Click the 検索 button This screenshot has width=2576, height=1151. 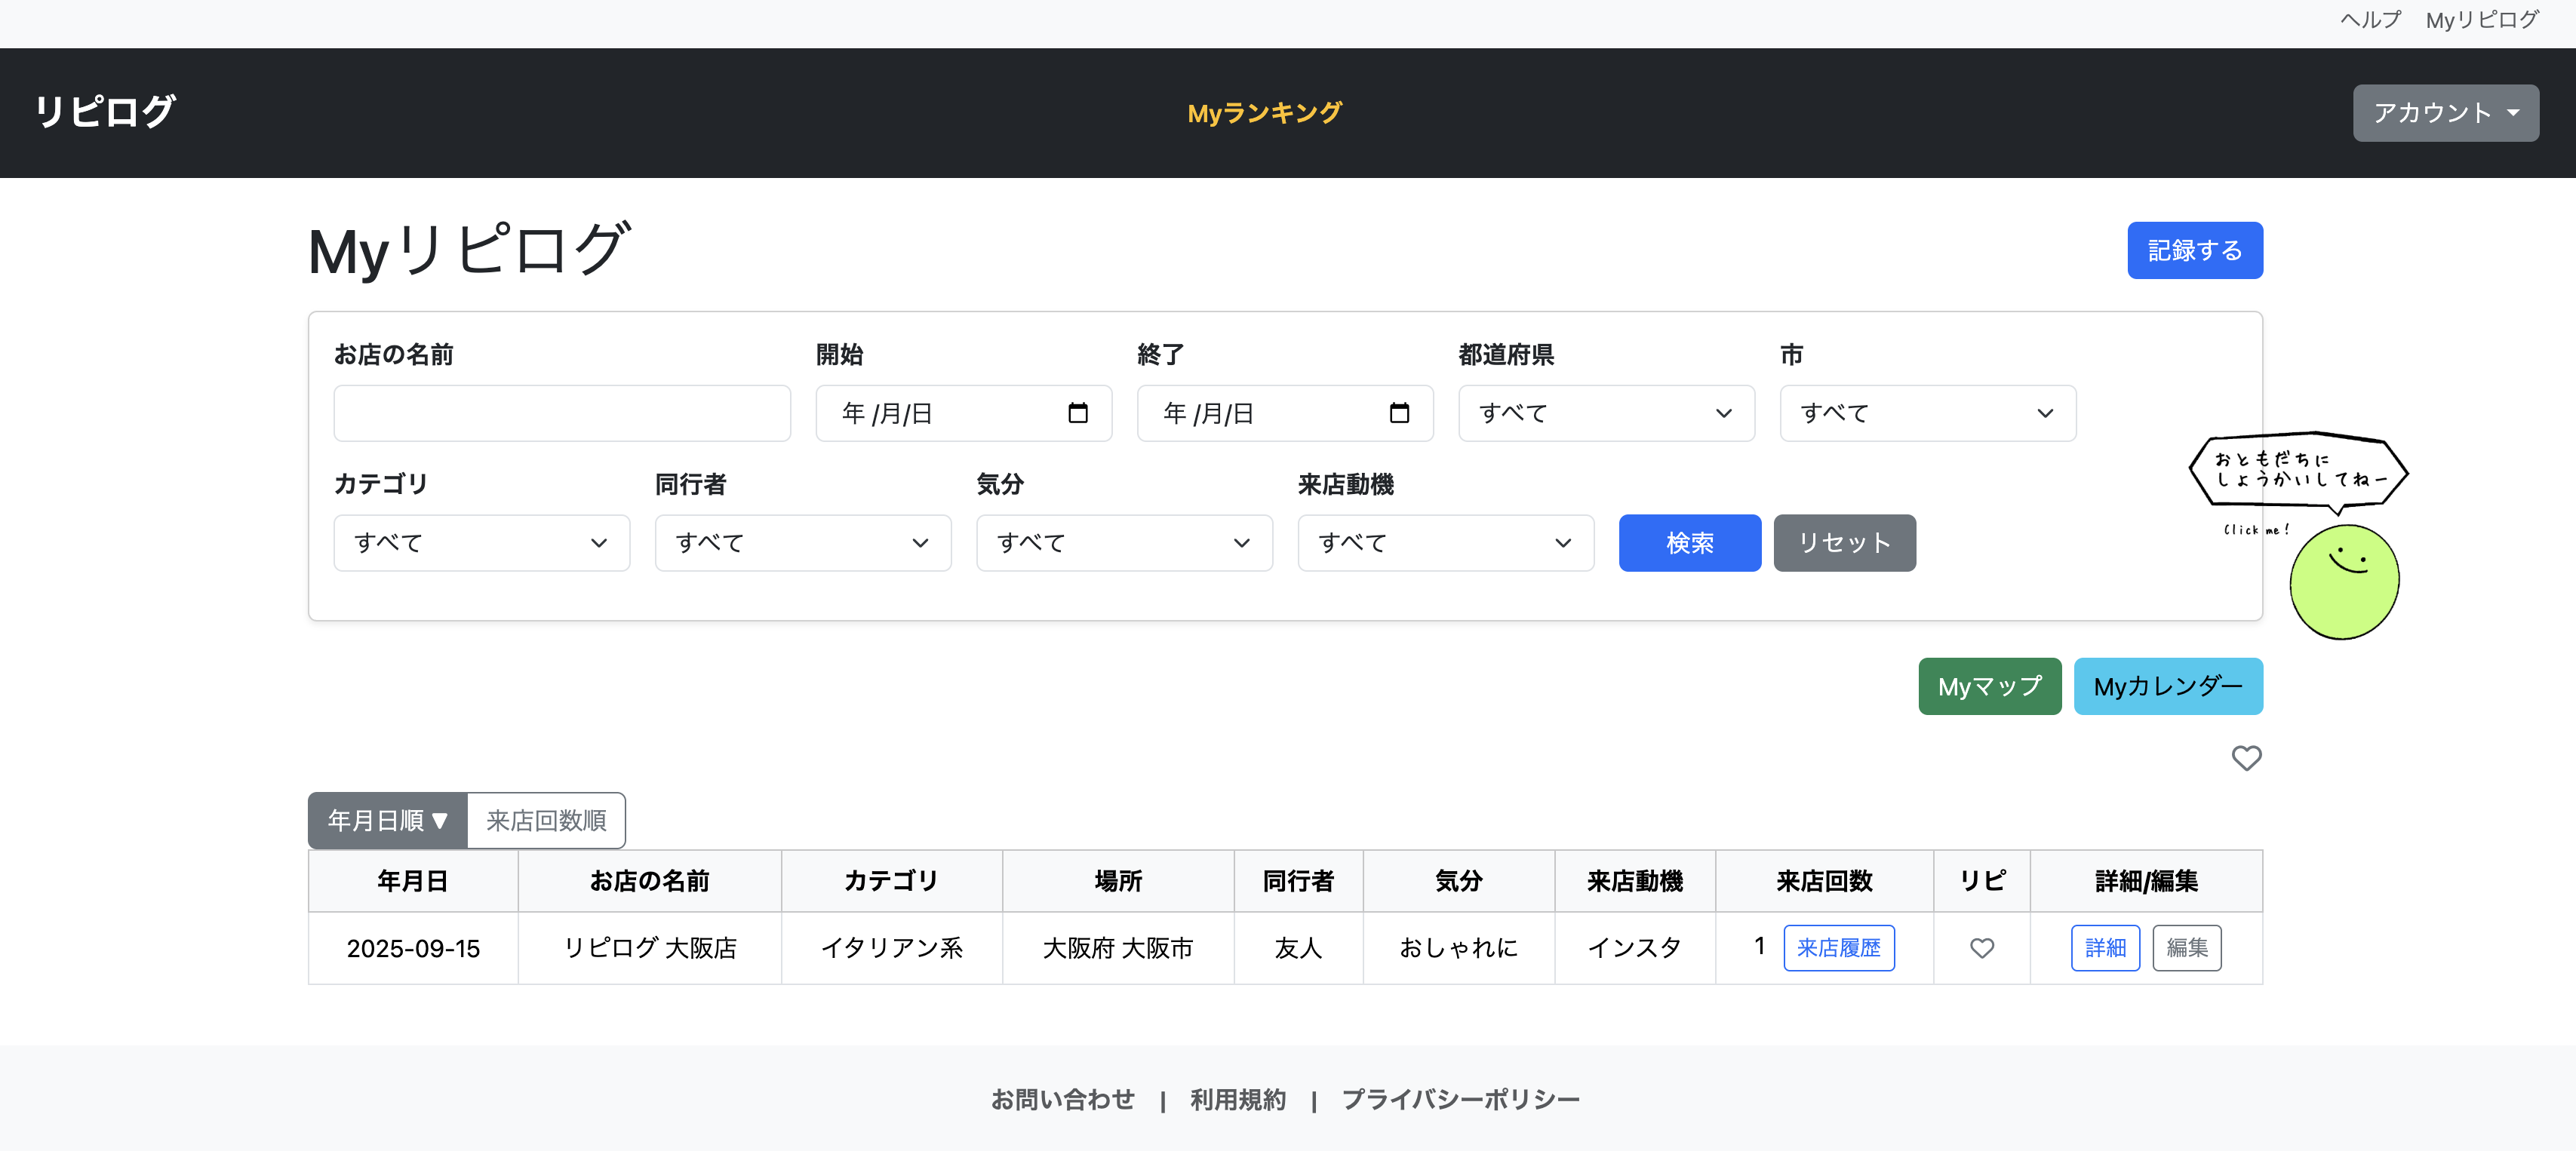click(1689, 543)
